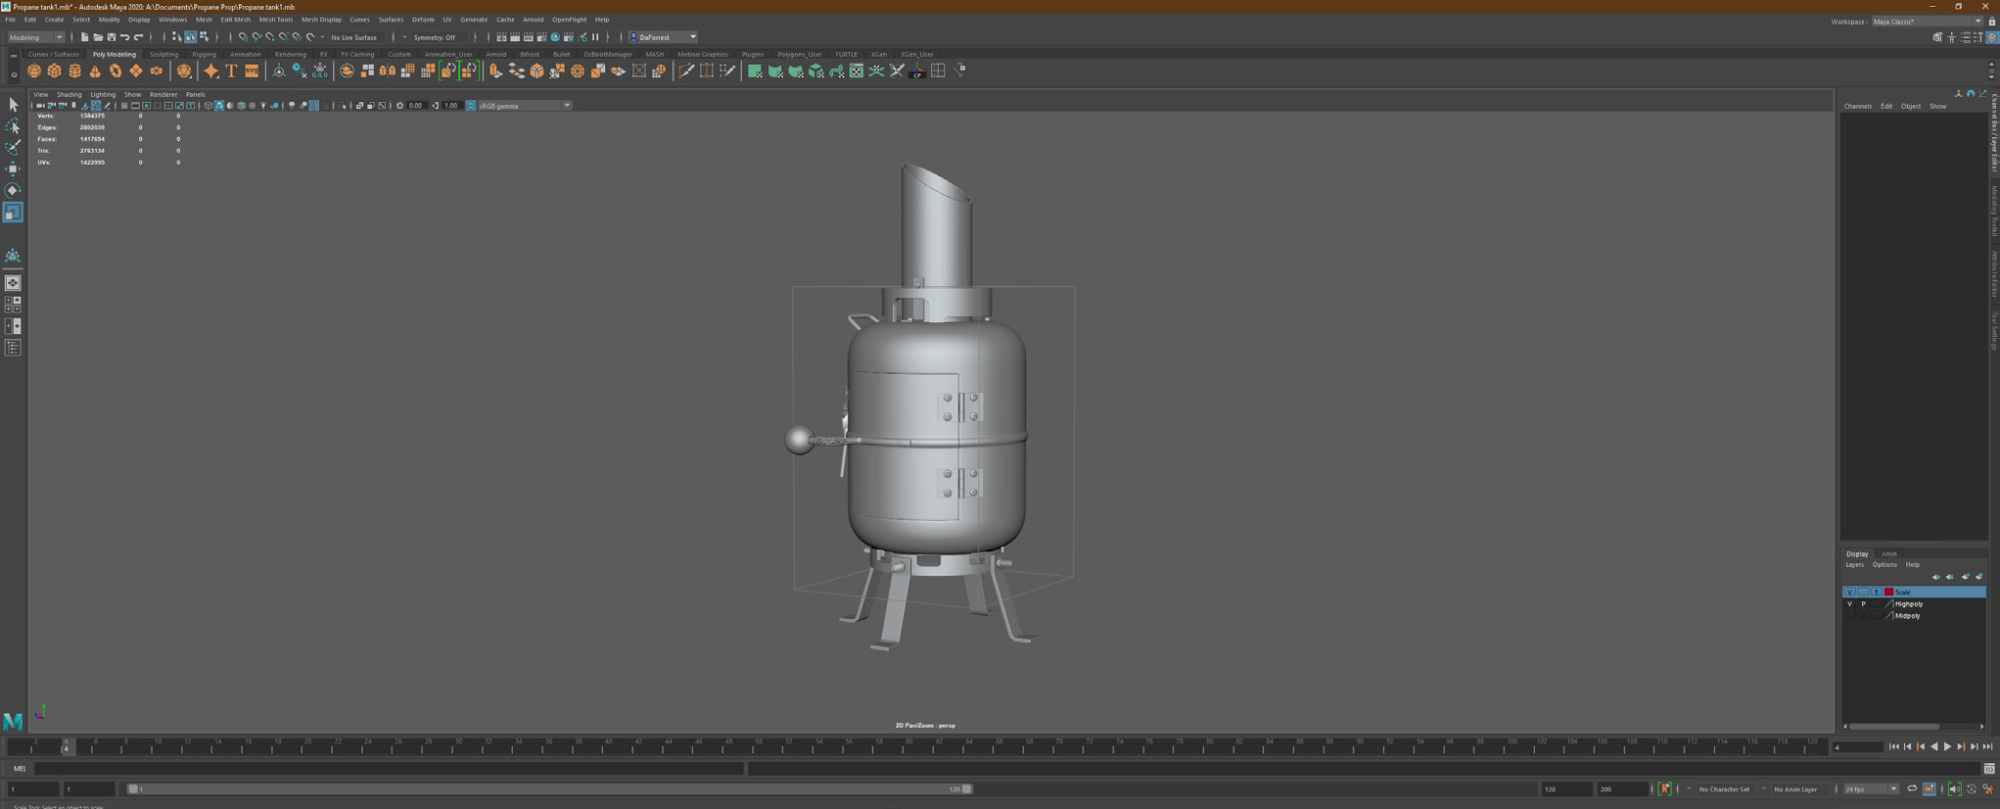The image size is (2000, 809).
Task: Toggle visibility of the Highpoly layer
Action: (1849, 604)
